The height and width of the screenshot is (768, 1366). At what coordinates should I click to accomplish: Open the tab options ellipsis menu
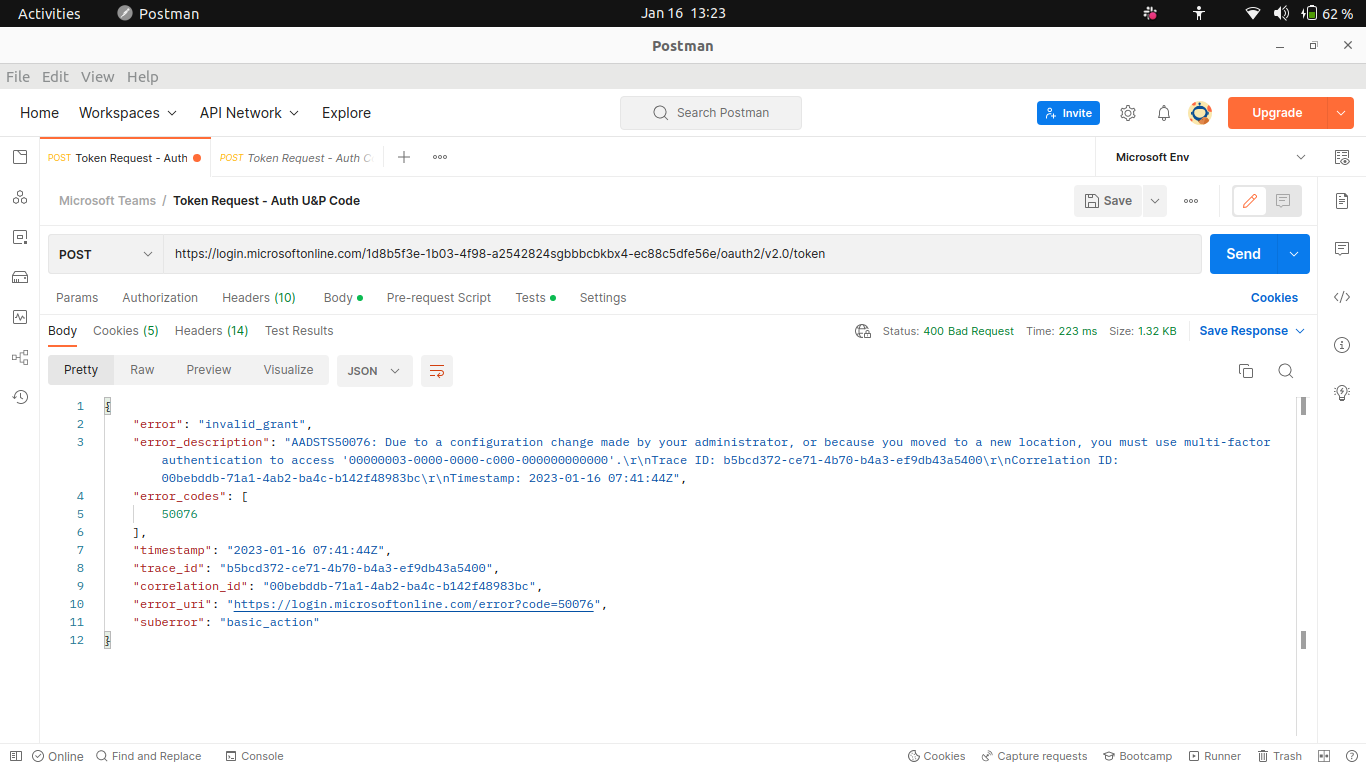(440, 157)
